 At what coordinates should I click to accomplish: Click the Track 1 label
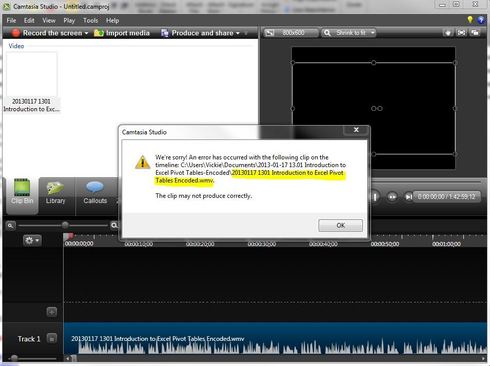29,339
